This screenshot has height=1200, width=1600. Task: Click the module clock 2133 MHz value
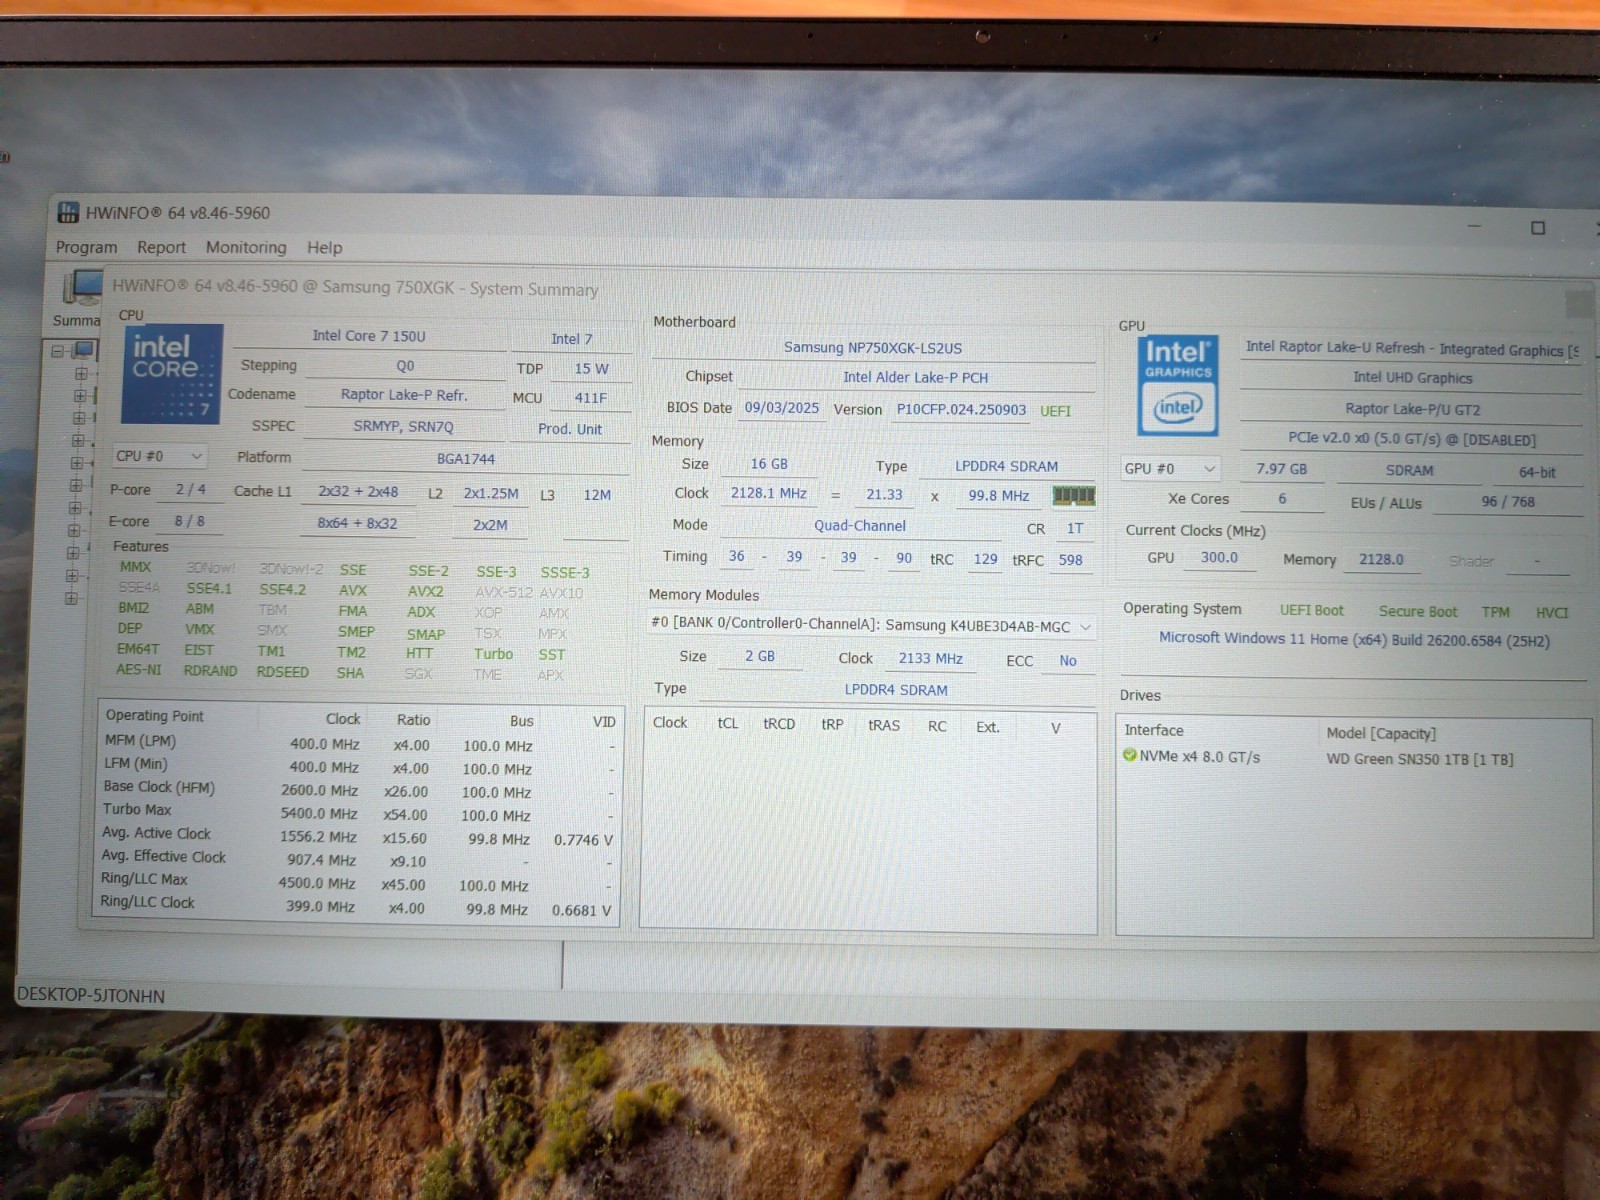point(930,658)
